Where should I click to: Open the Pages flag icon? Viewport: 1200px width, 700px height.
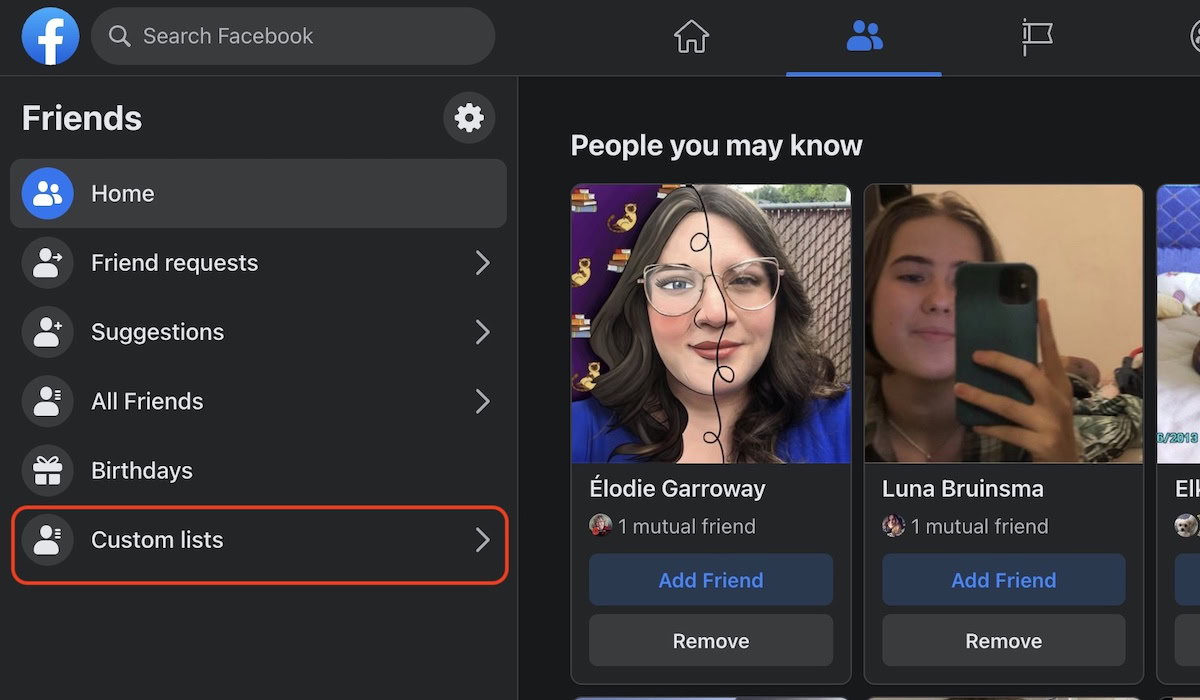[x=1037, y=37]
